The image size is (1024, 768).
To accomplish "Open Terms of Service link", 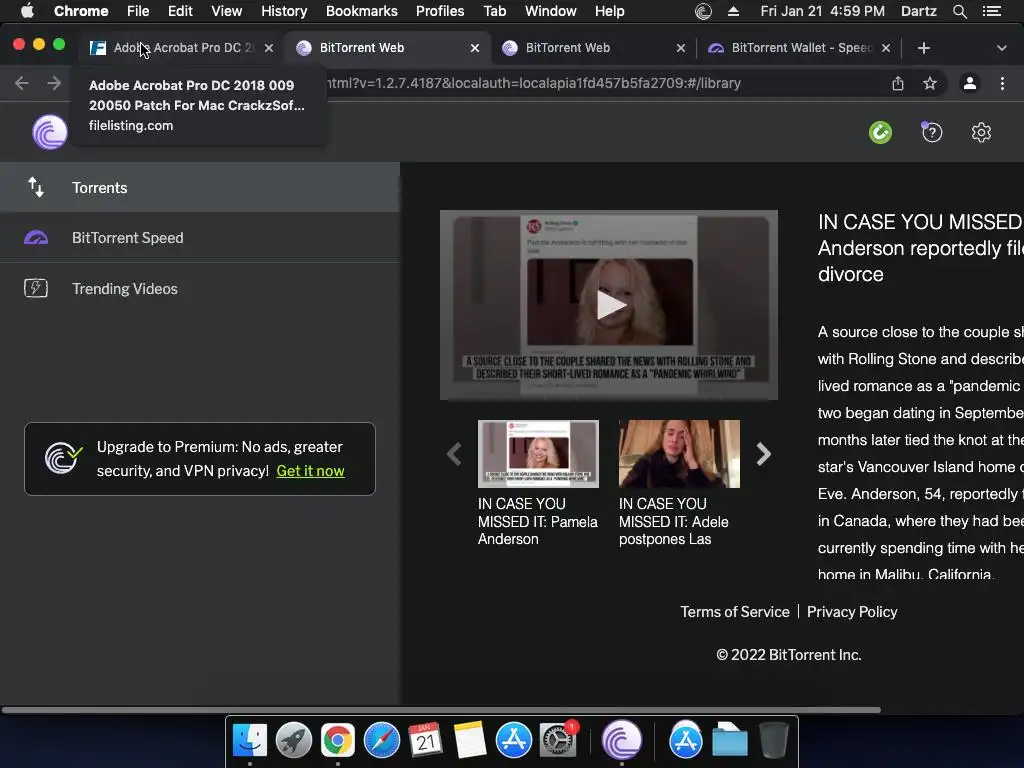I will 735,612.
